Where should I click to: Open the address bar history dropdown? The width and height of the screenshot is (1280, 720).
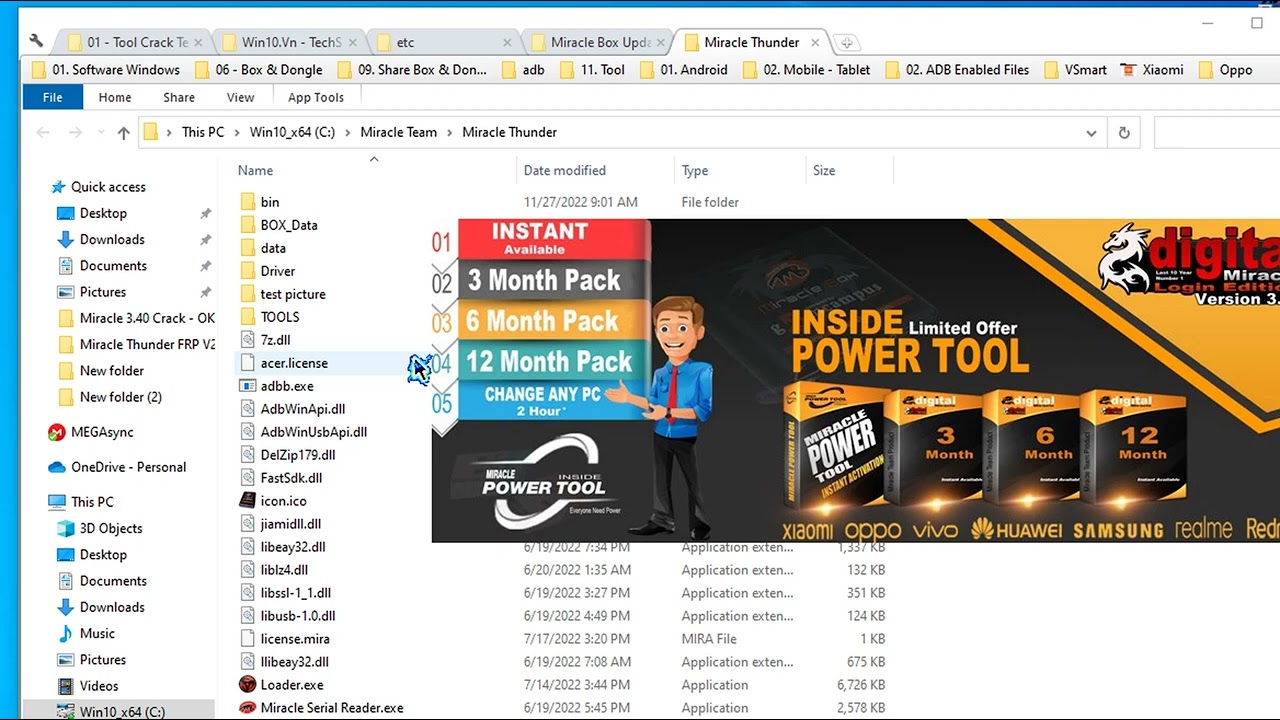tap(1091, 132)
